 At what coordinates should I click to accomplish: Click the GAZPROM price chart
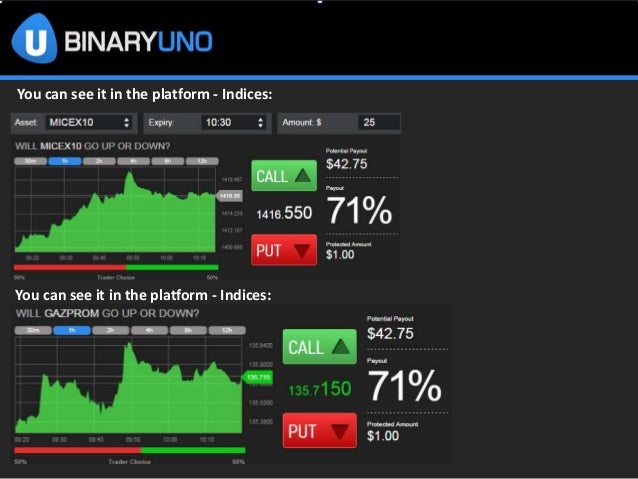click(129, 385)
